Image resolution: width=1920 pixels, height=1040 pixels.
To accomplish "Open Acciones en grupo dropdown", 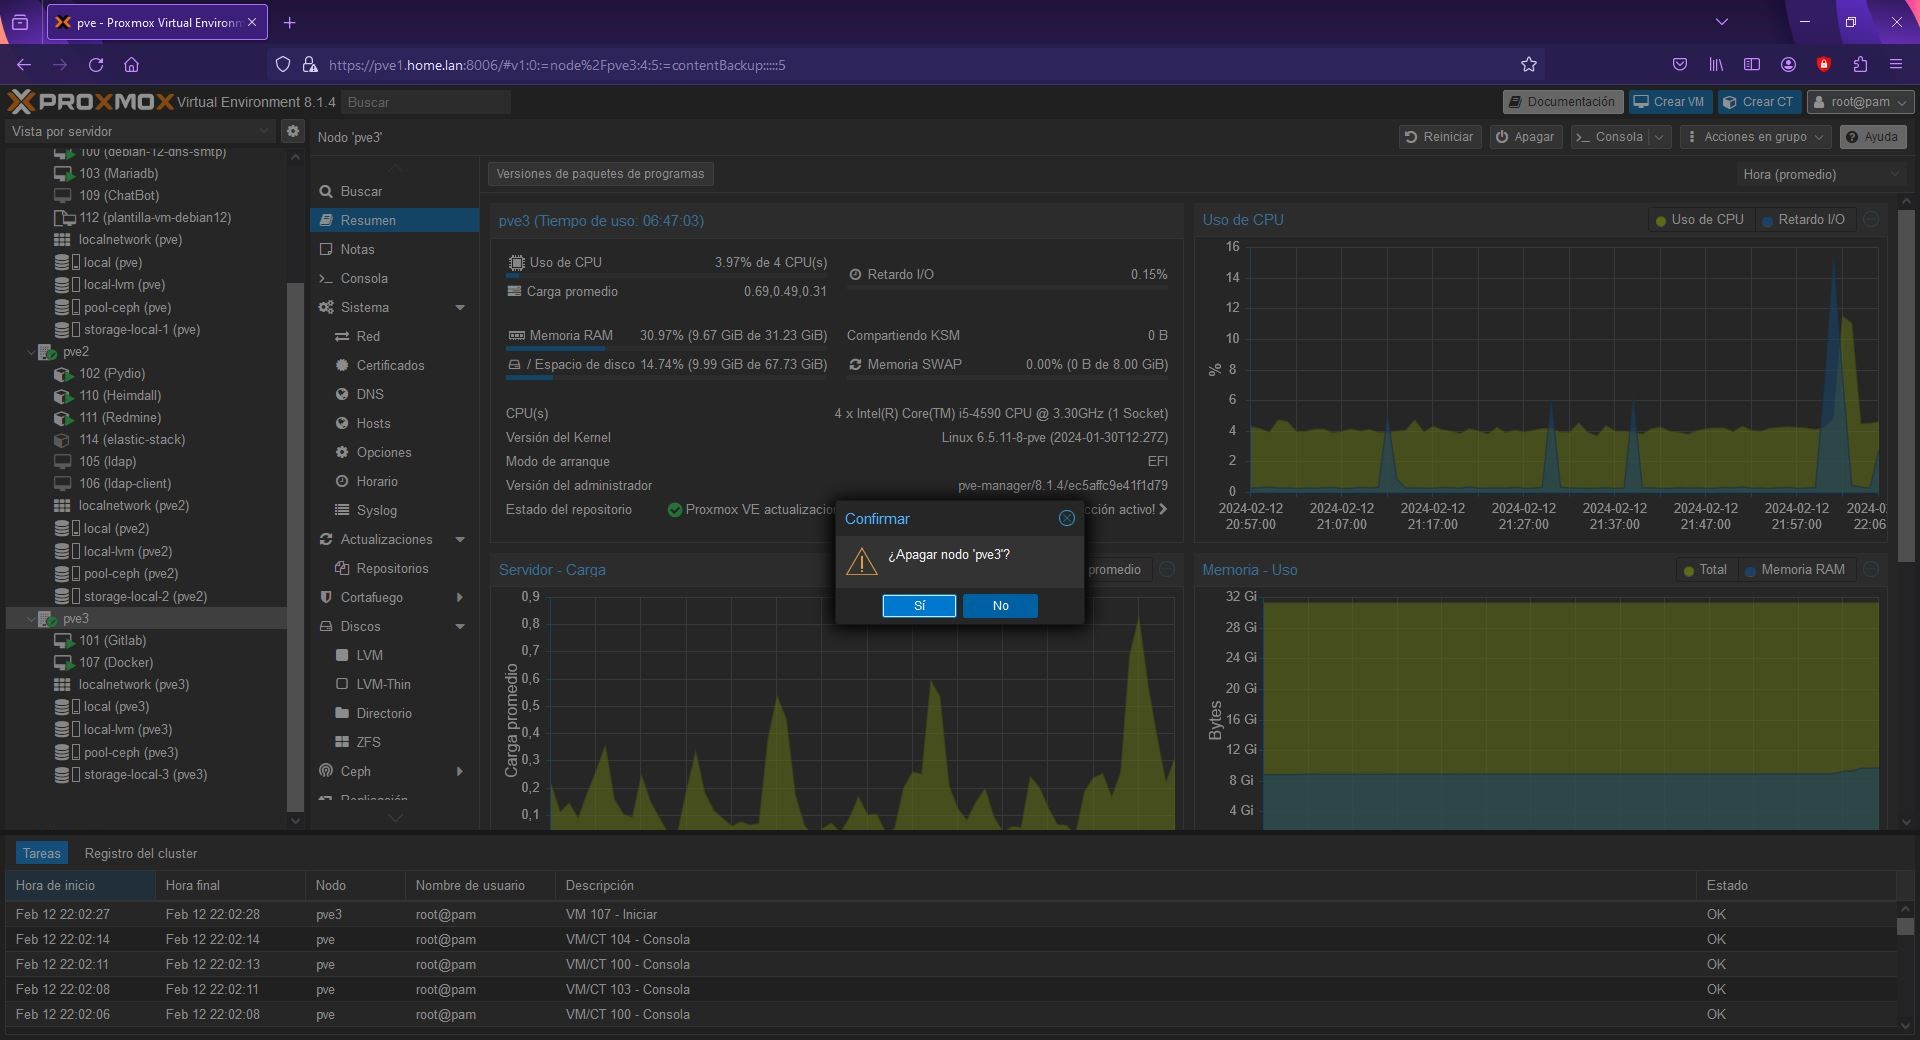I will point(1755,137).
